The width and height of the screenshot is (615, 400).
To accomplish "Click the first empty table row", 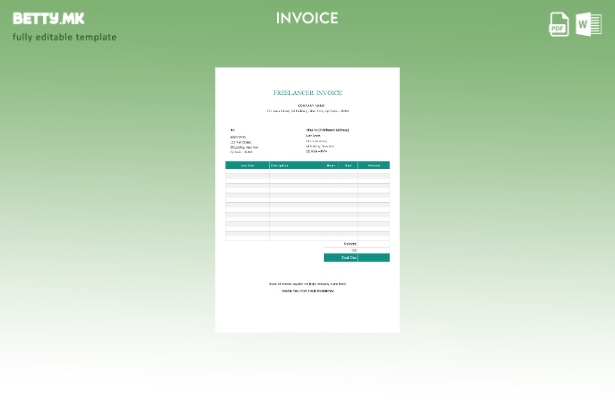I will pyautogui.click(x=307, y=173).
